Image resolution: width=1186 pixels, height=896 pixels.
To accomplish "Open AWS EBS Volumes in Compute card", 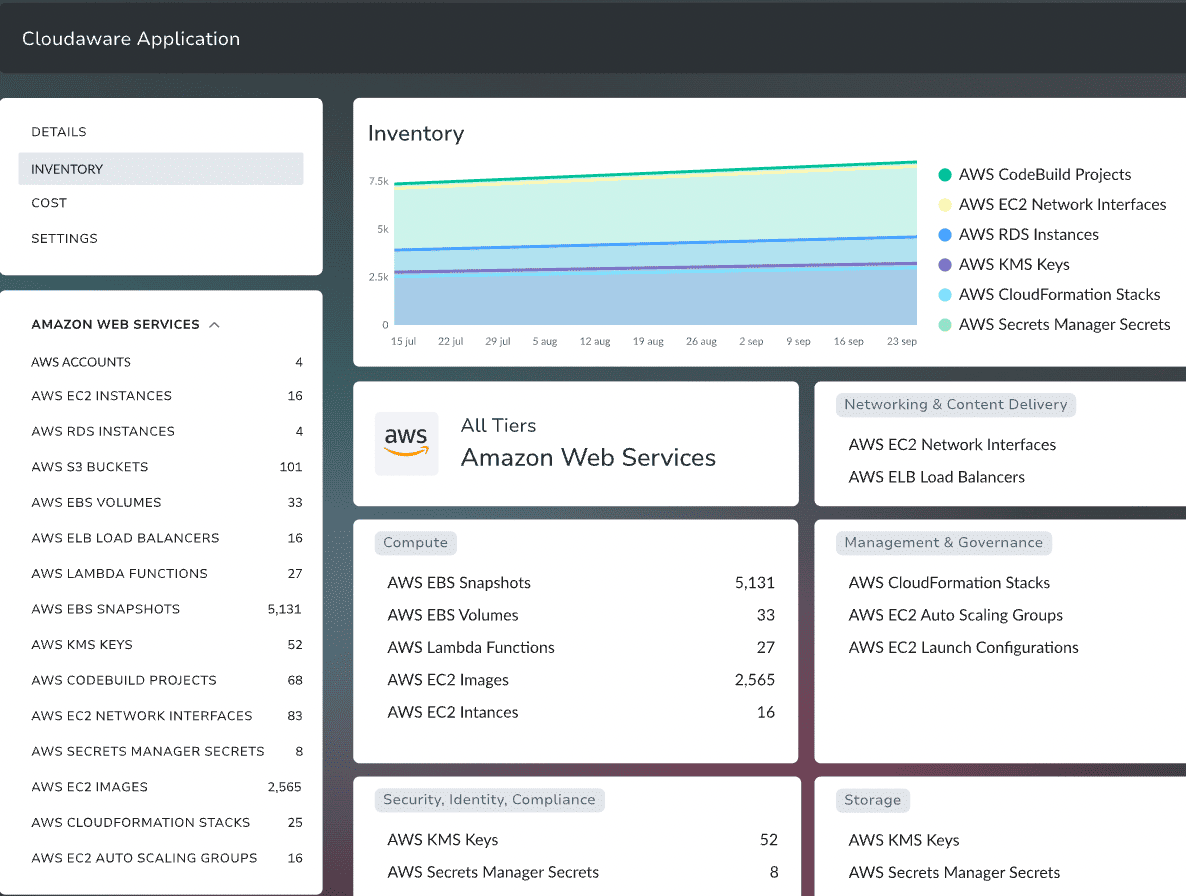I will coord(453,615).
